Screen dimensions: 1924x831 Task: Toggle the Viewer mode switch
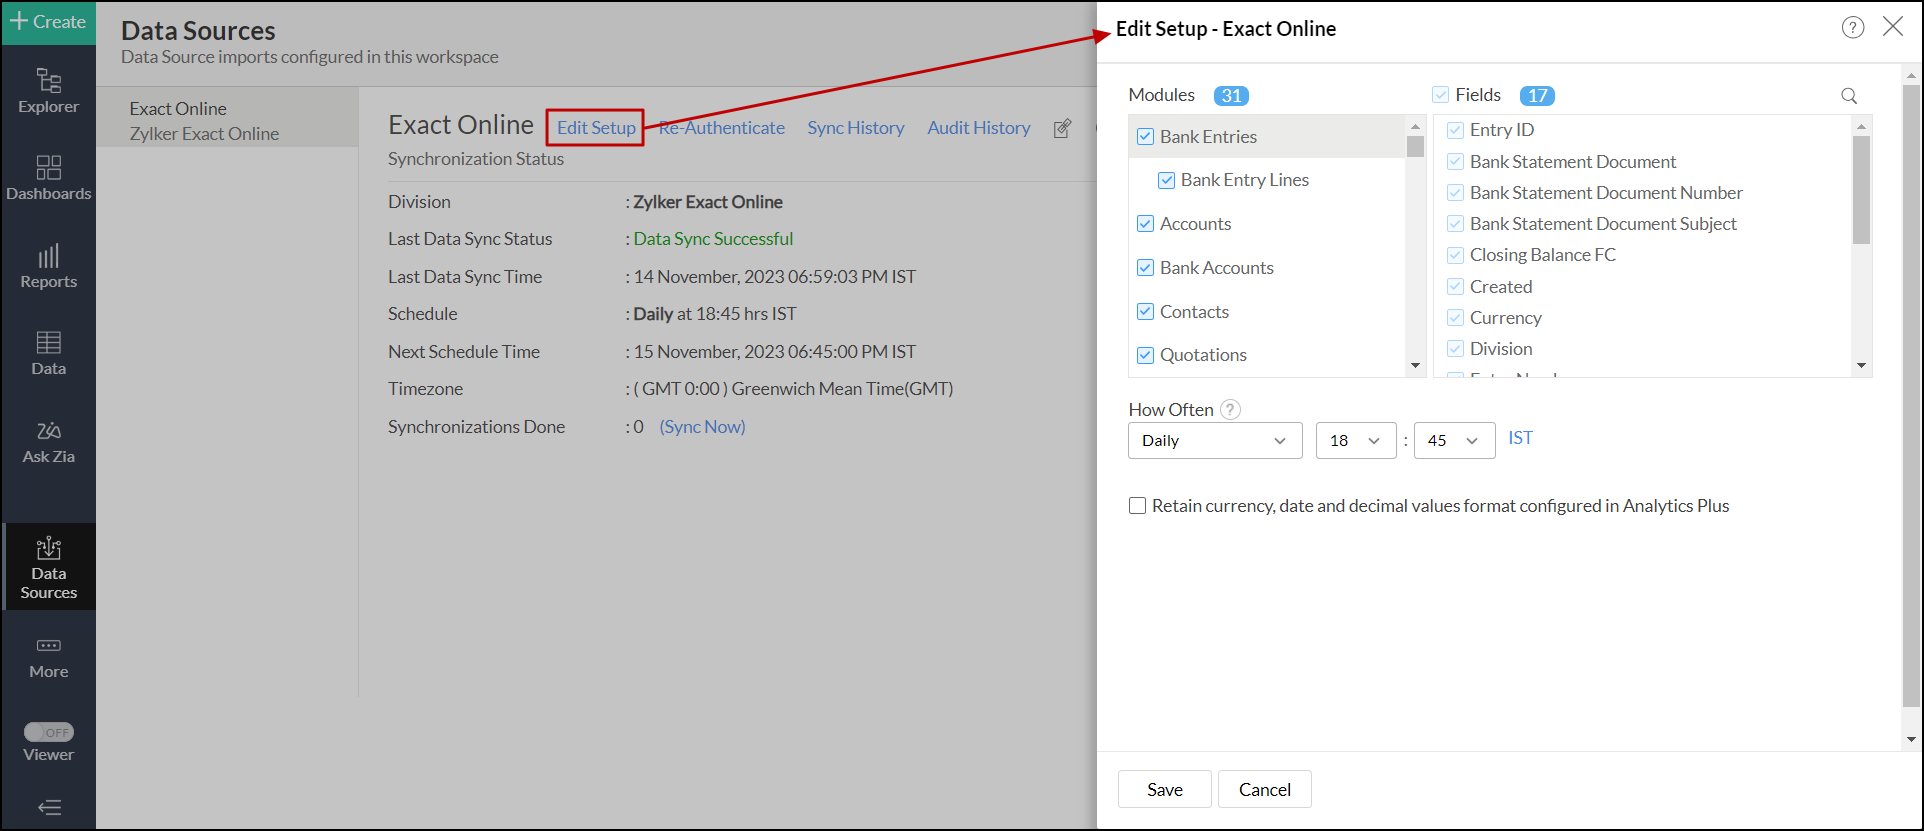point(48,732)
